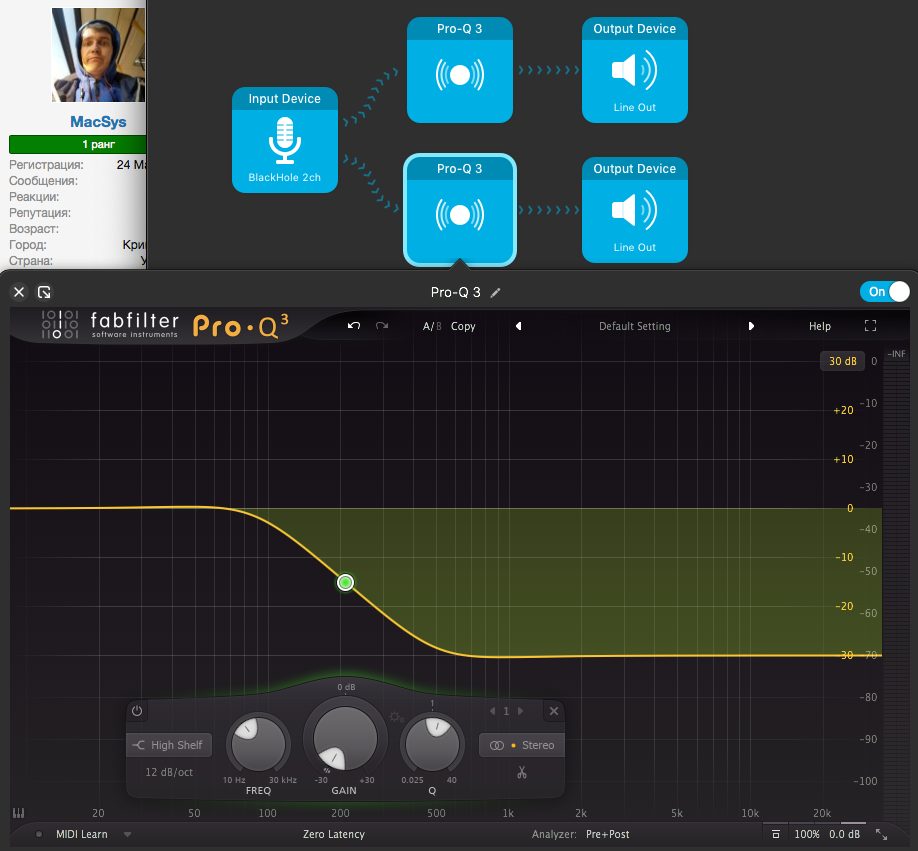
Task: Undo the last EQ change
Action: [x=354, y=326]
